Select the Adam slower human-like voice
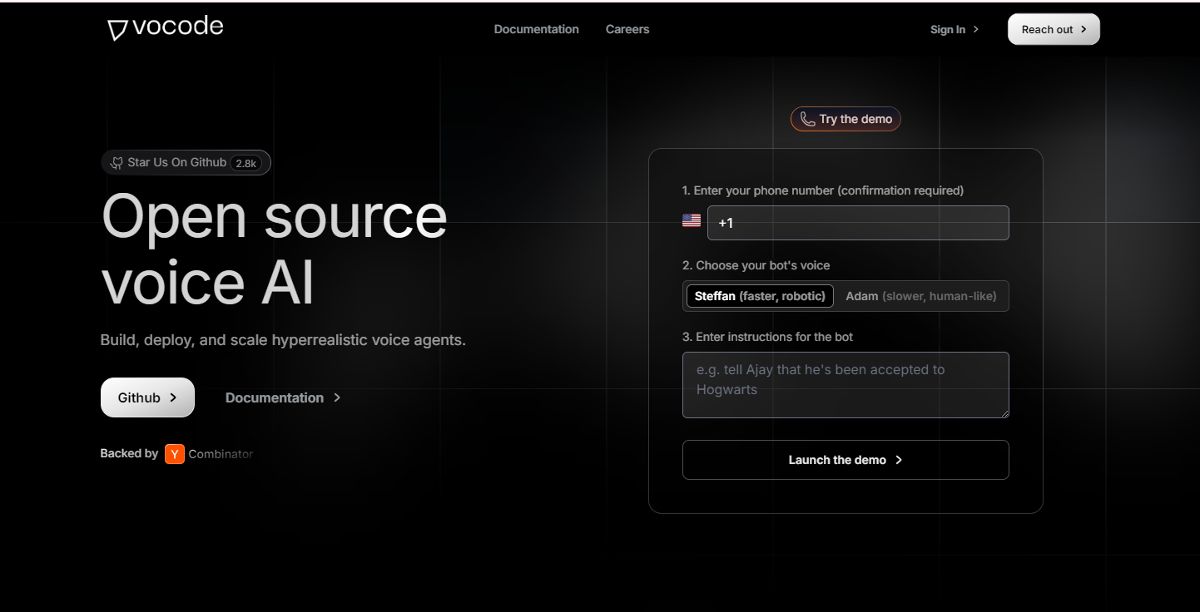 pyautogui.click(x=921, y=295)
